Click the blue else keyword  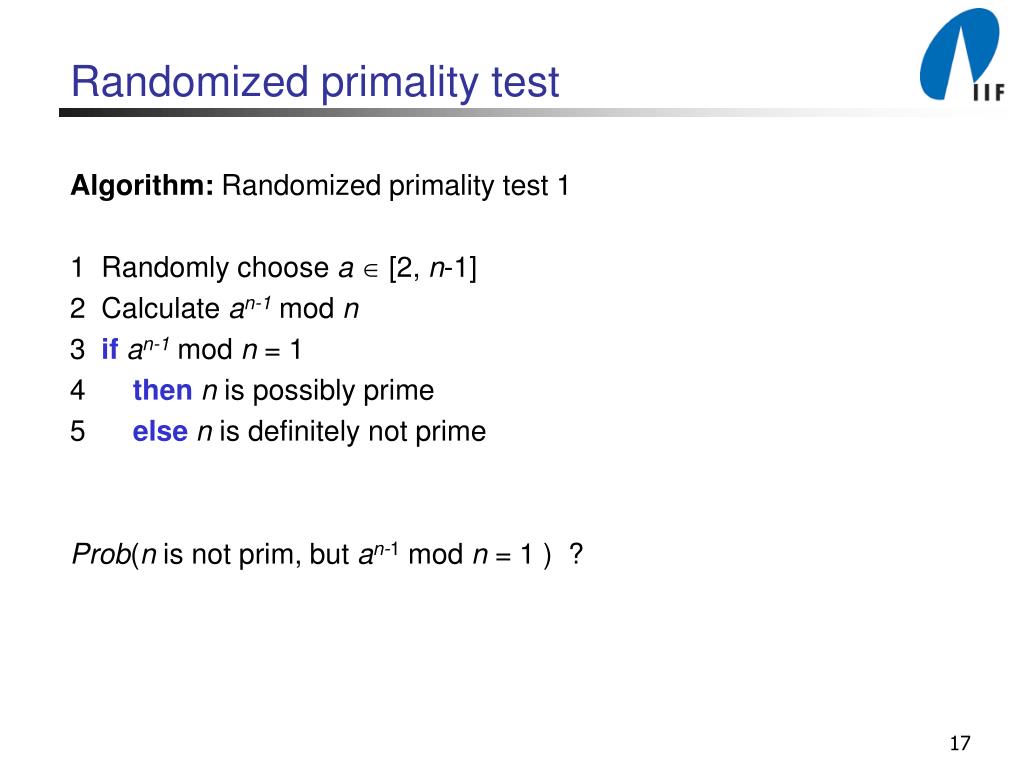pyautogui.click(x=160, y=432)
